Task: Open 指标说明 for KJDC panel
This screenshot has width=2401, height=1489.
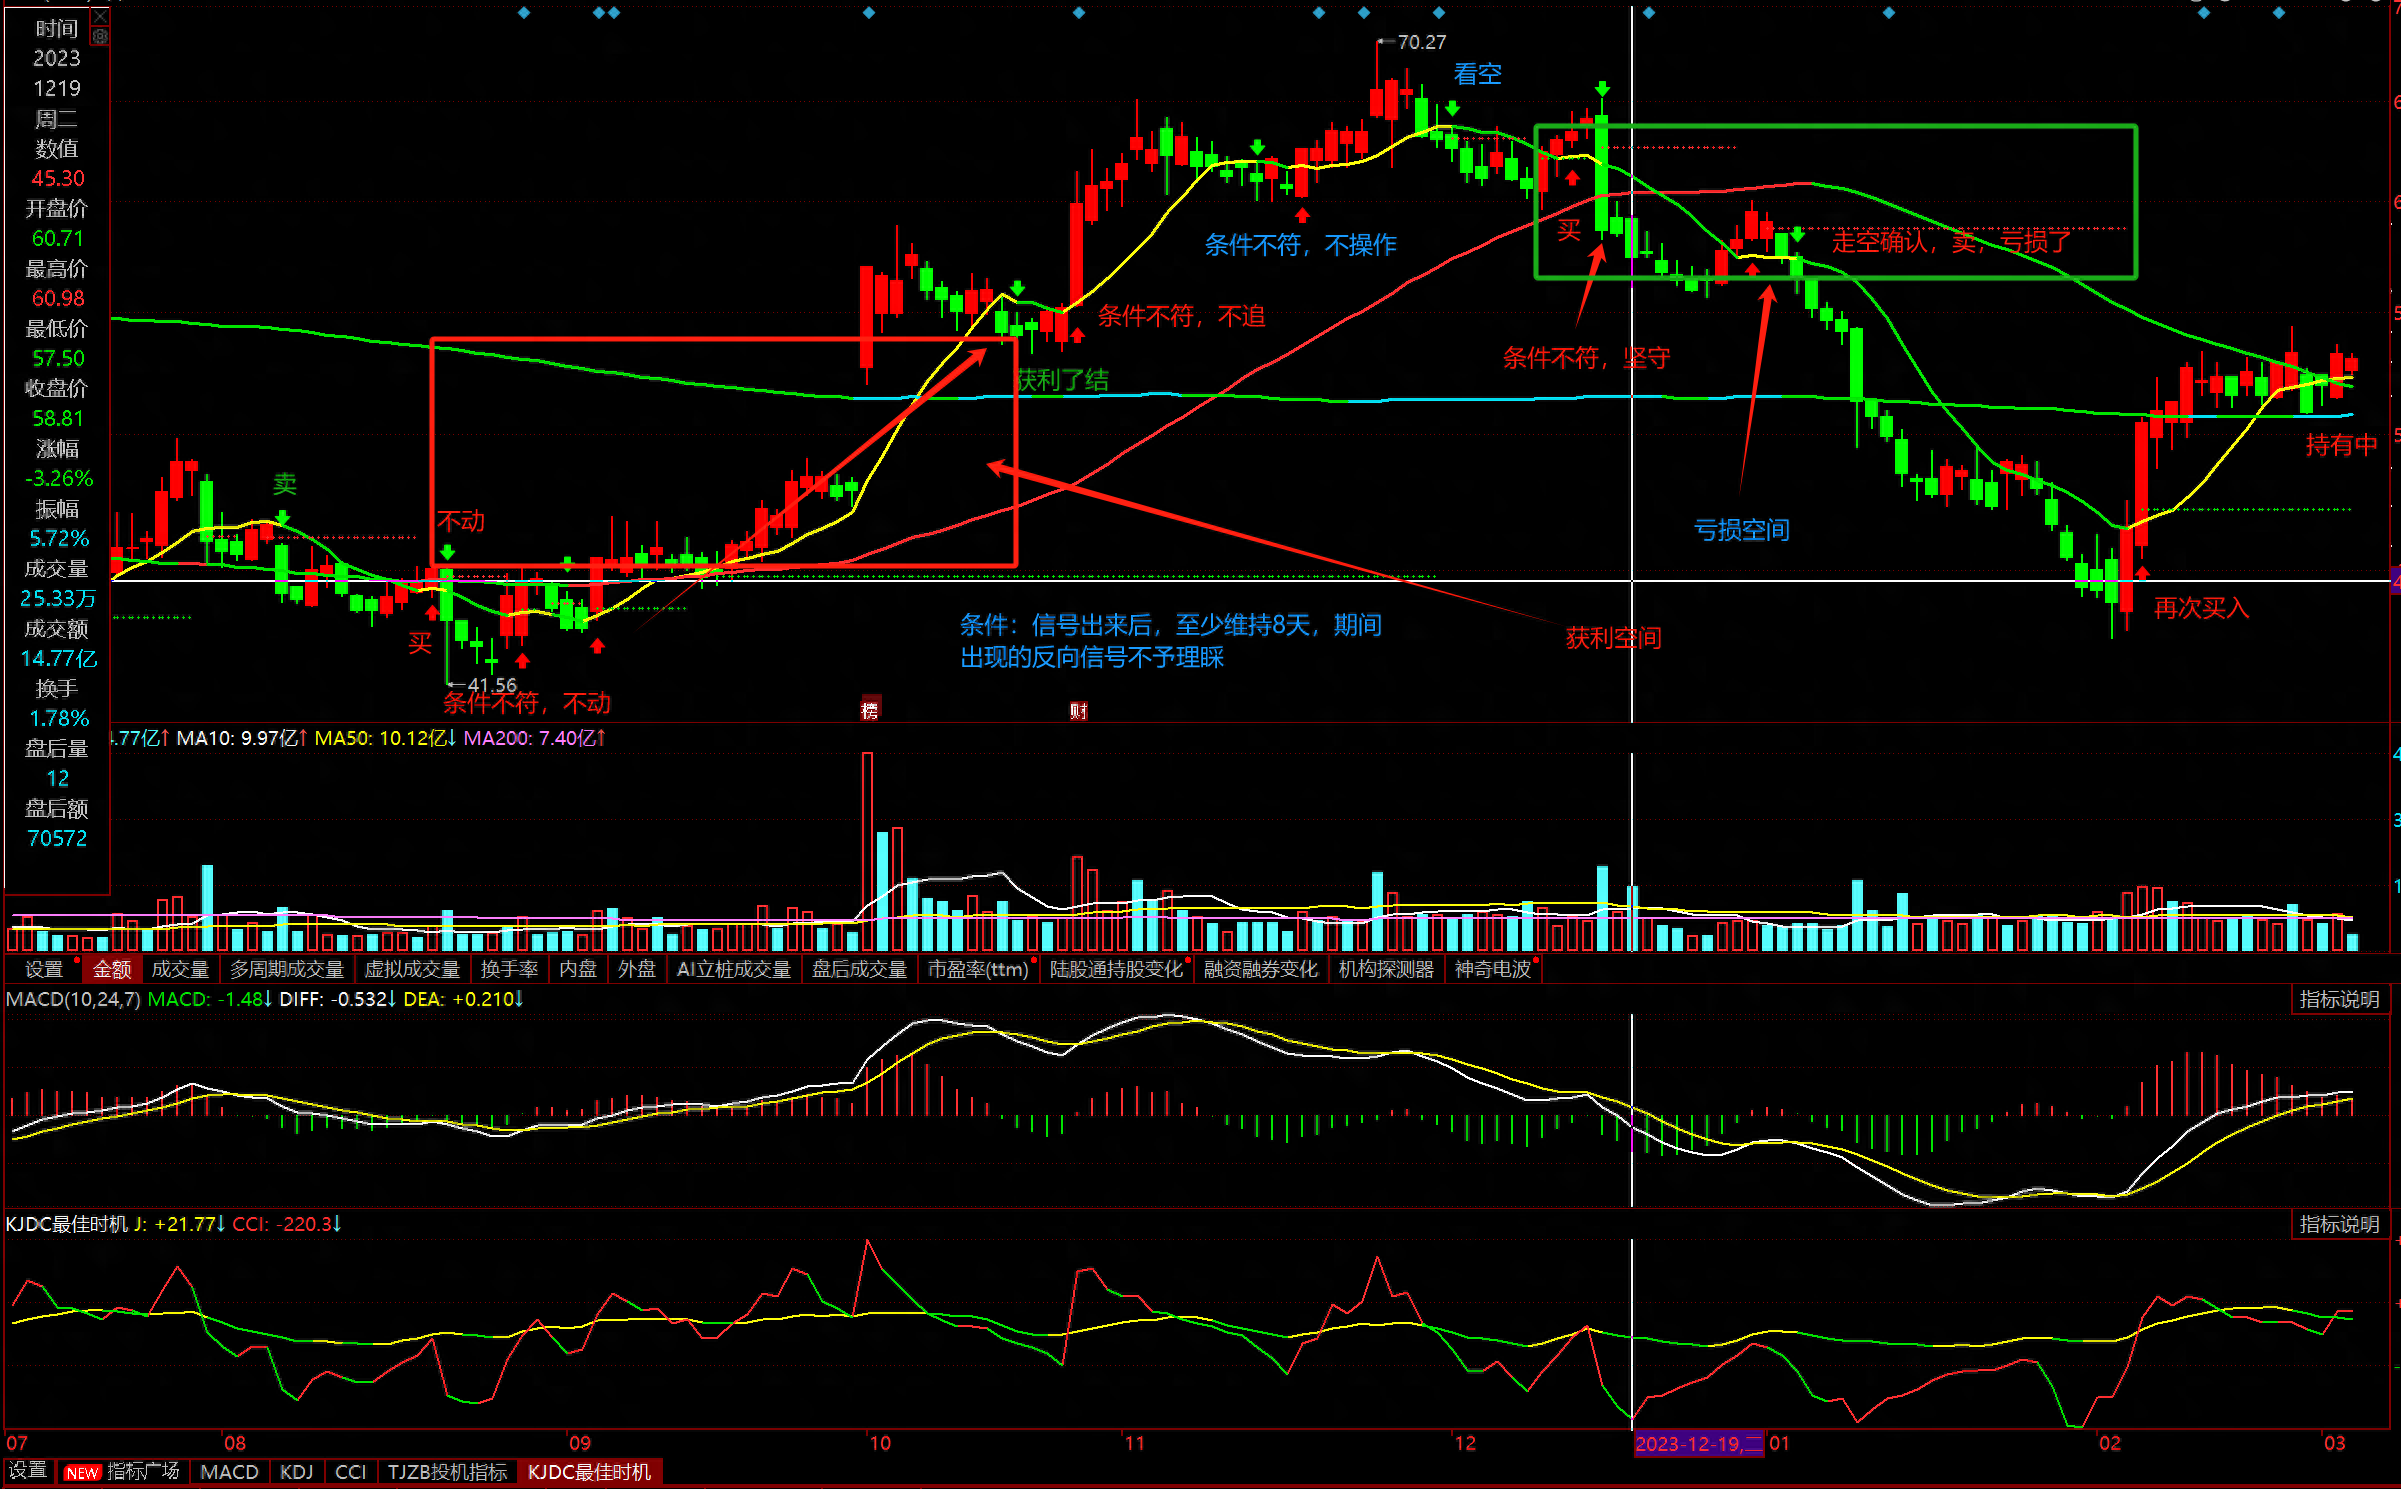Action: [x=2338, y=1224]
